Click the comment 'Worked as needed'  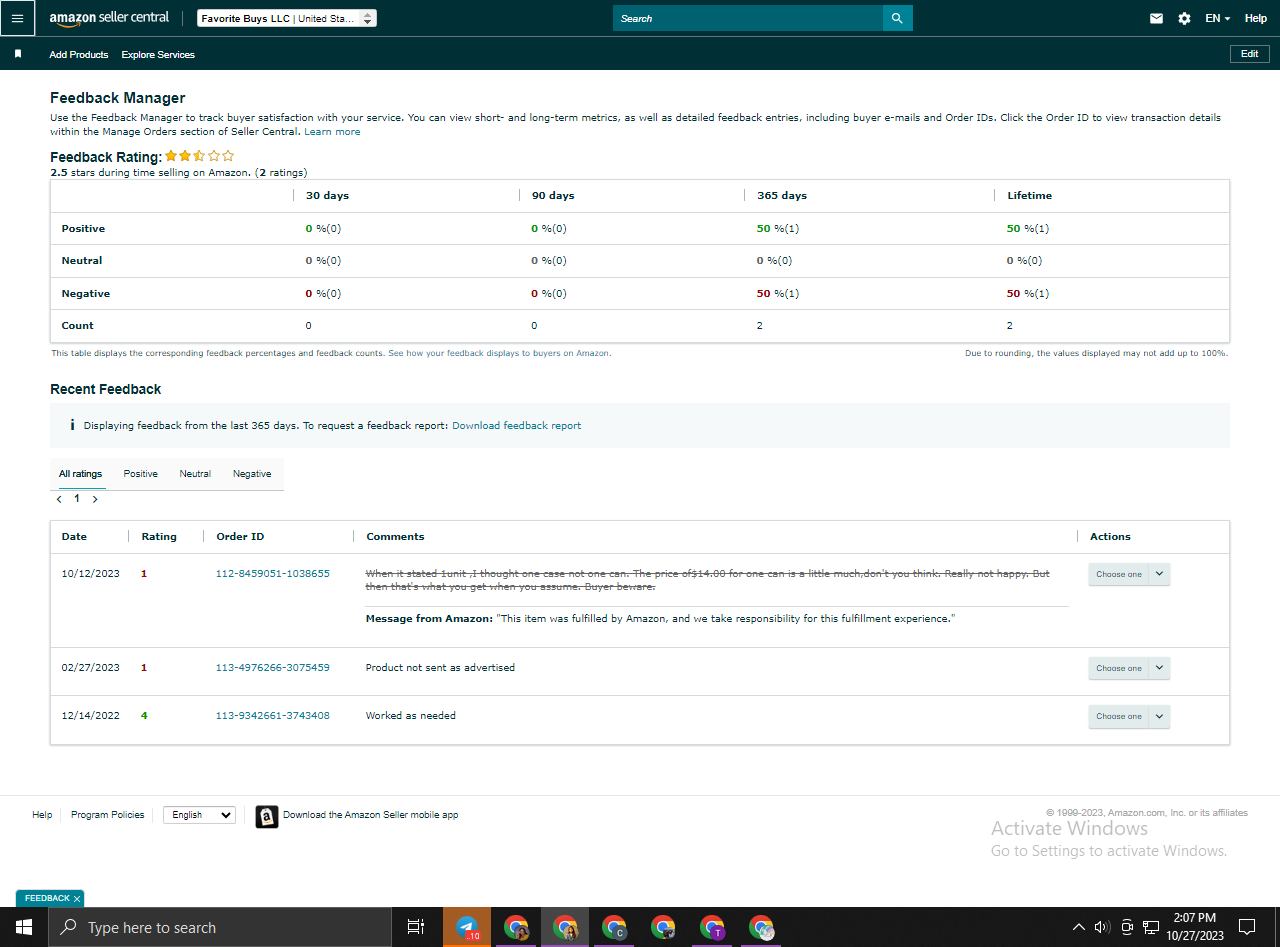(x=410, y=716)
